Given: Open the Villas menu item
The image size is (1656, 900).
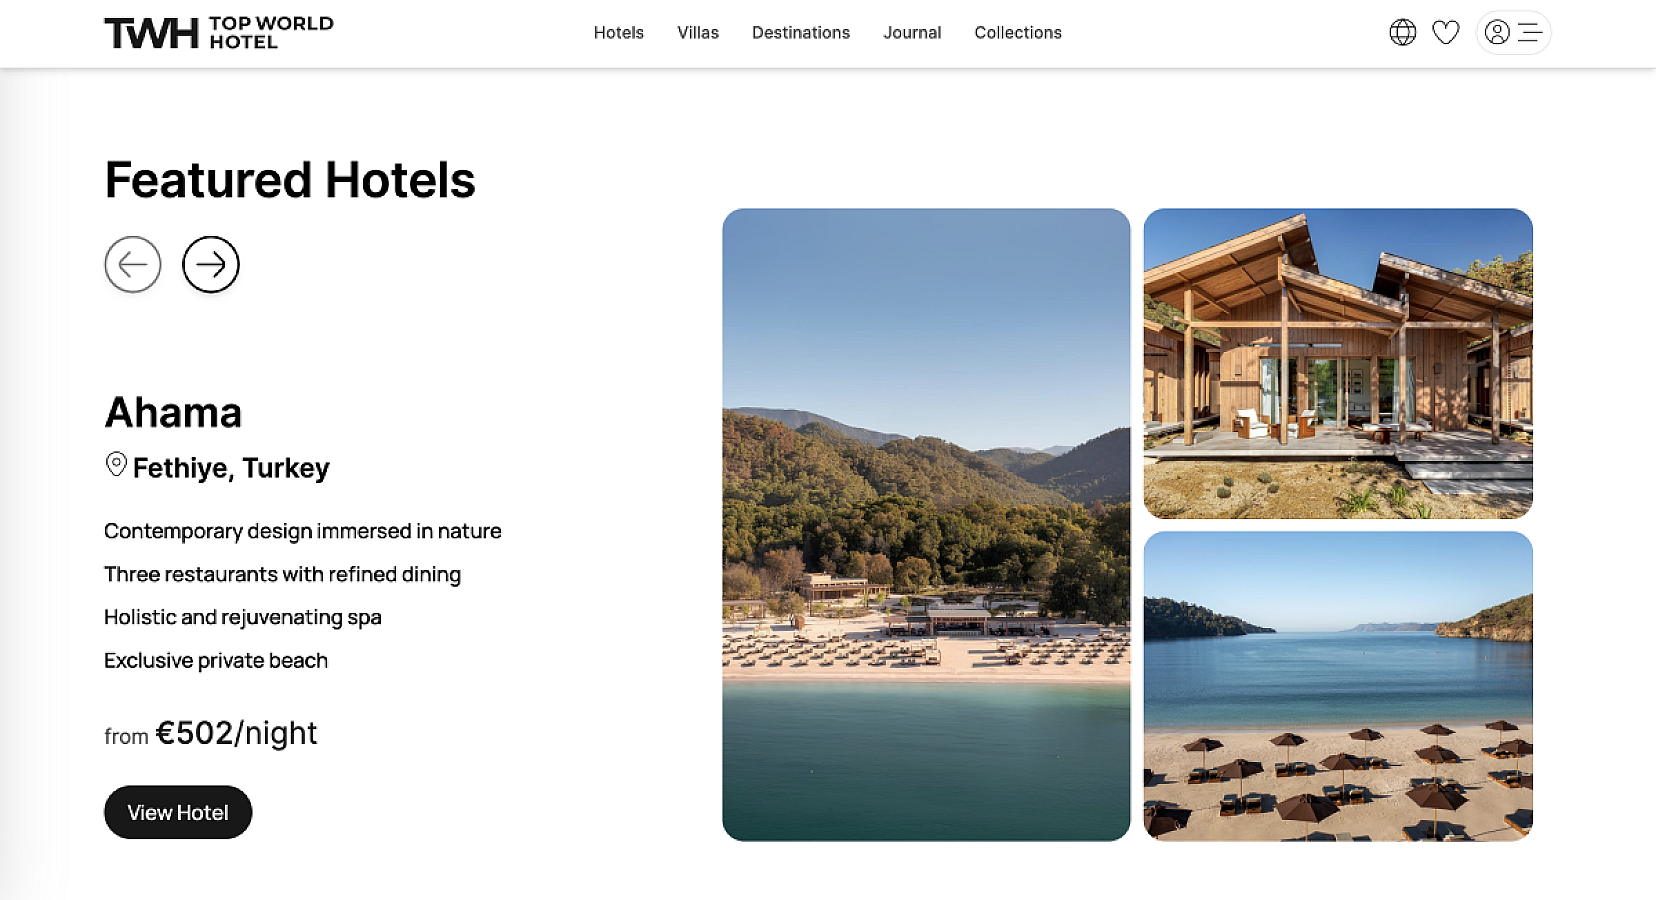Looking at the screenshot, I should click(698, 33).
